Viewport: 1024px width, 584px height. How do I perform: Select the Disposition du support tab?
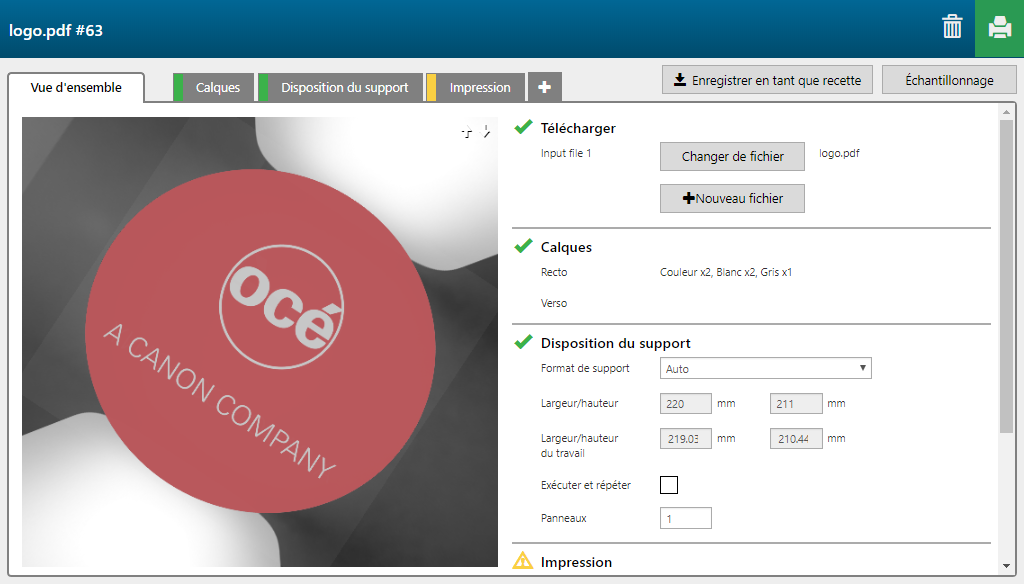pyautogui.click(x=340, y=88)
